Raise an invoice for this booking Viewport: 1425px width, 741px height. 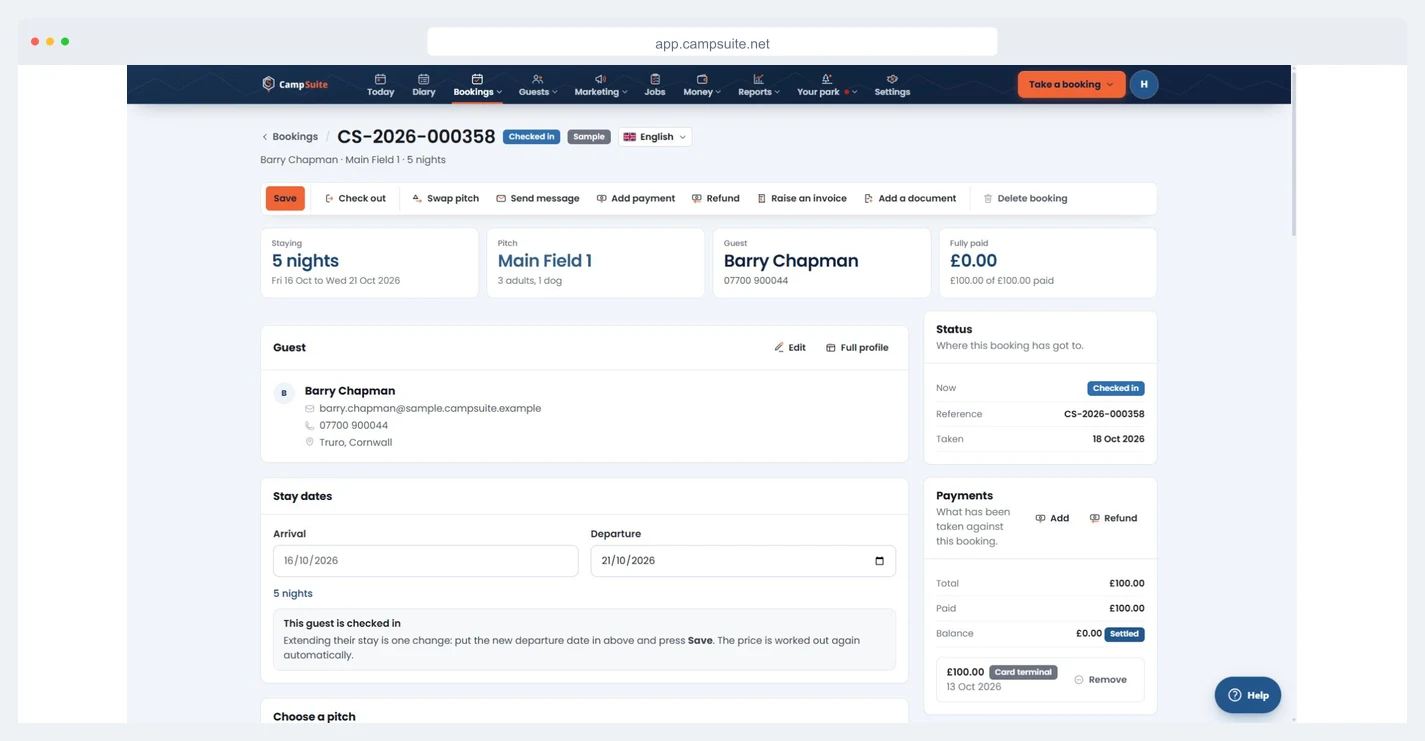tap(802, 198)
